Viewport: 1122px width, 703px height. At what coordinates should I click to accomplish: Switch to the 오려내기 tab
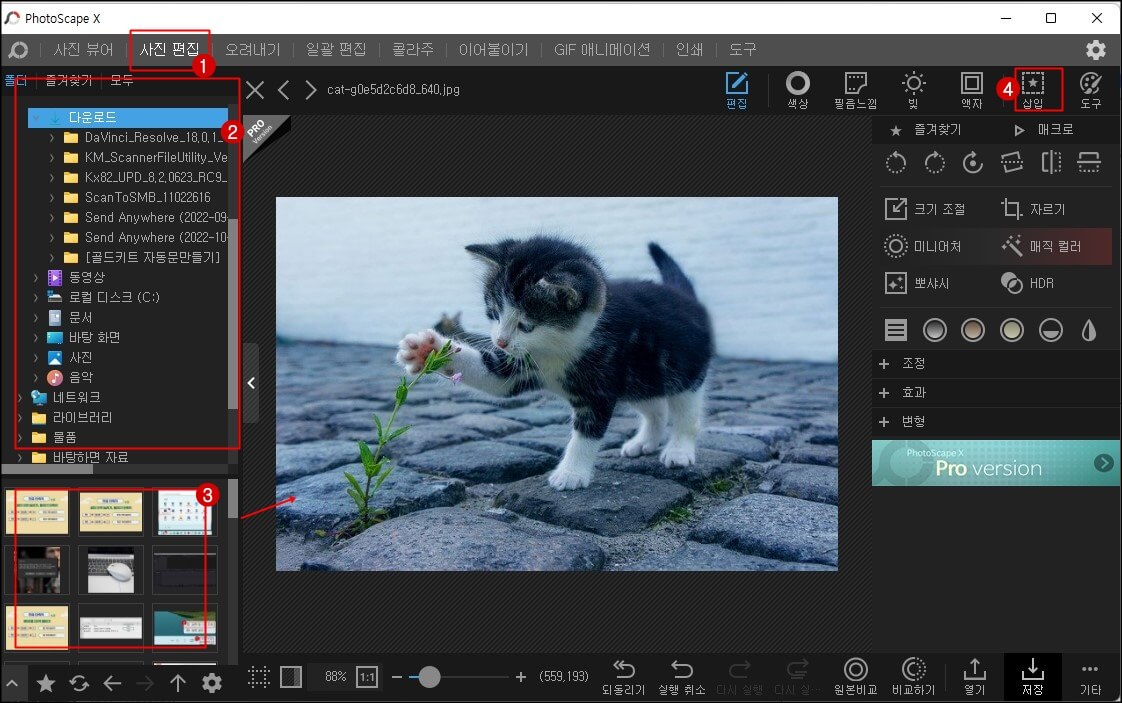(253, 49)
